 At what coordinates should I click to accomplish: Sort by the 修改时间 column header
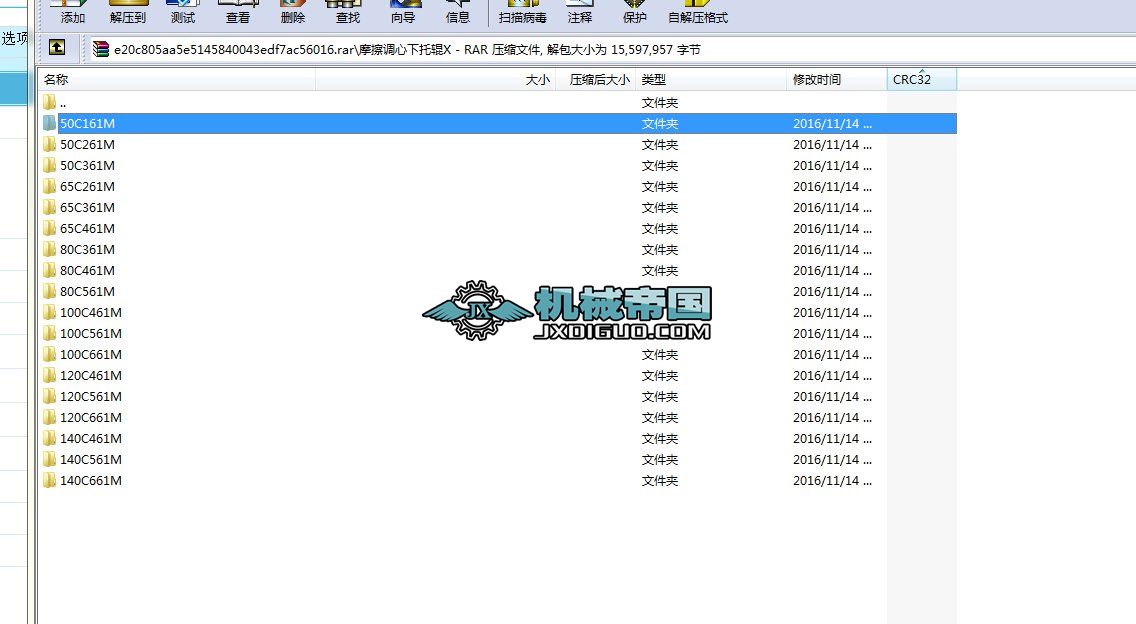(837, 80)
